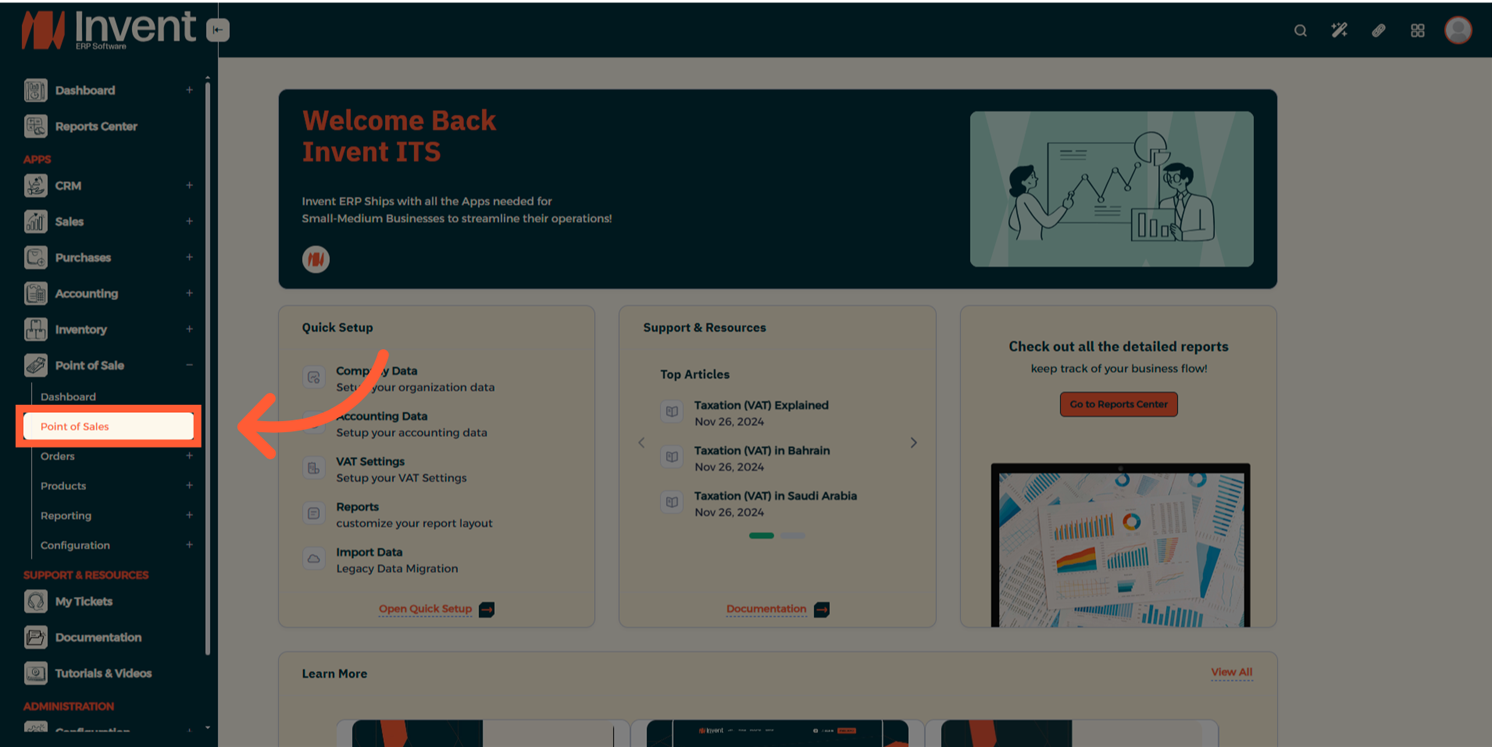1492x747 pixels.
Task: Open Reports Center from sidebar
Action: click(x=96, y=126)
